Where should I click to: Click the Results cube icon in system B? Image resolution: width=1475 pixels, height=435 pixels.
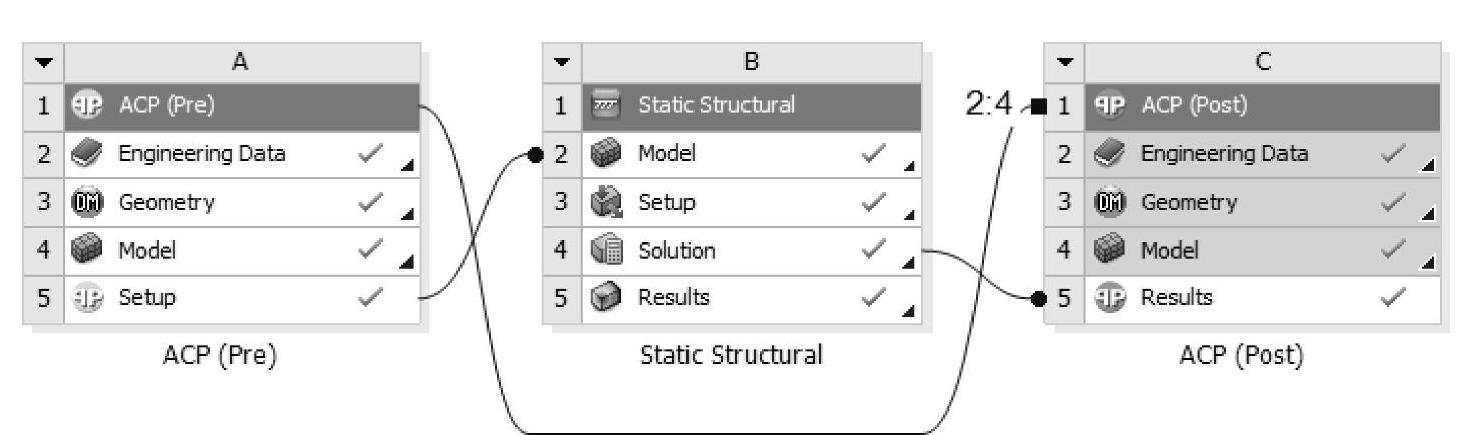pyautogui.click(x=603, y=298)
